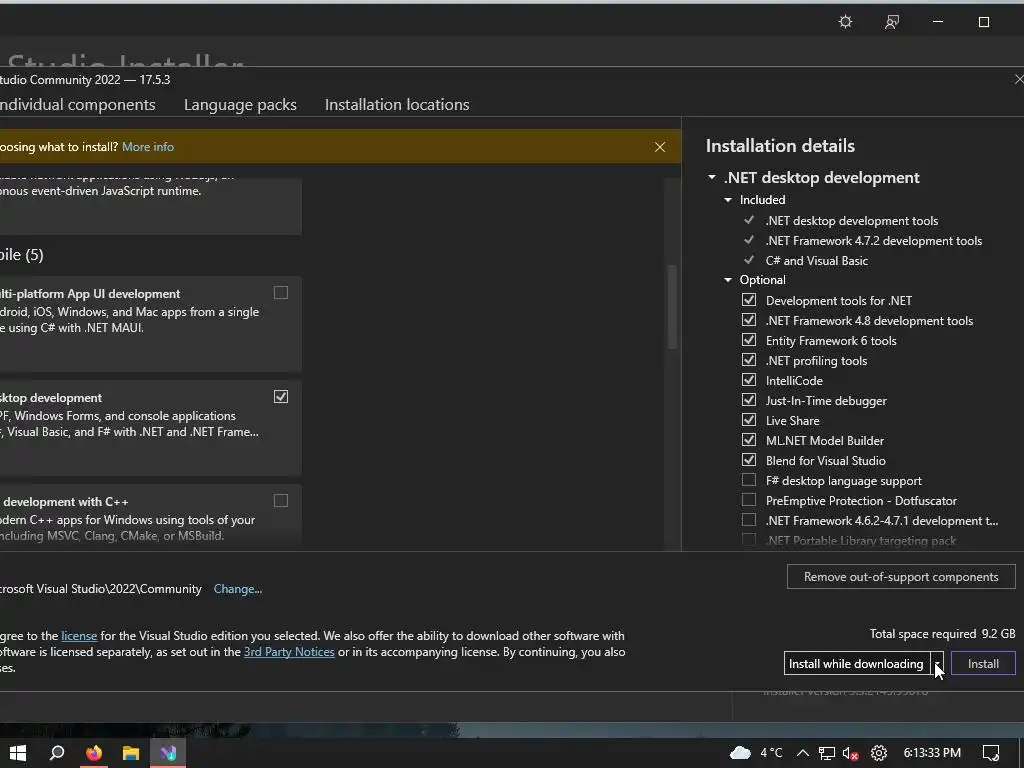This screenshot has width=1024, height=768.
Task: Click the workloads list scrollbar thumb
Action: (x=672, y=307)
